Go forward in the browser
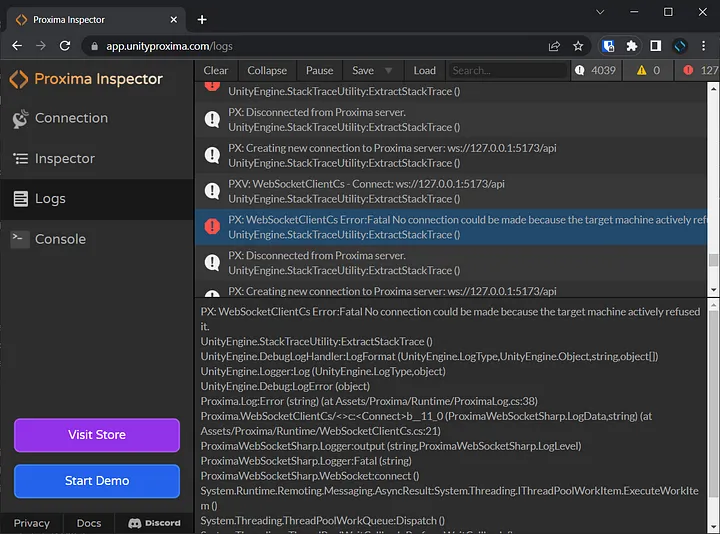Screen dimensions: 720x534 click(41, 46)
